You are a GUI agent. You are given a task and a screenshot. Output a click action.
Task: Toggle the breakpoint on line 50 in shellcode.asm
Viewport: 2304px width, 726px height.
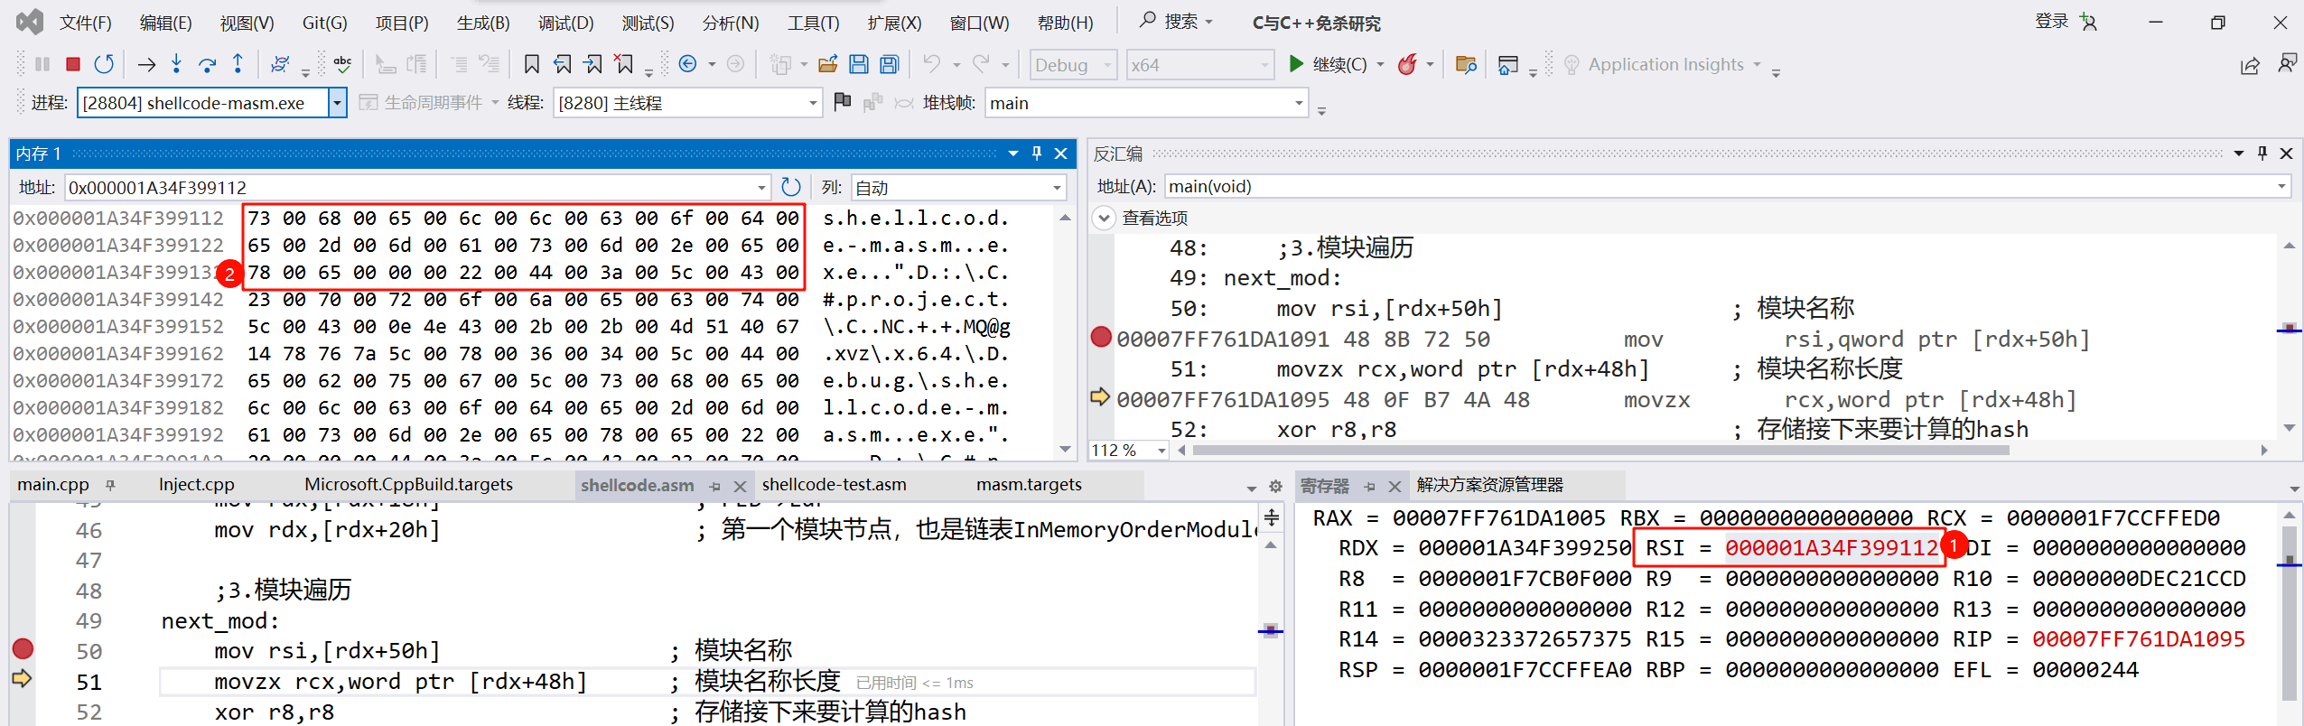(x=22, y=650)
